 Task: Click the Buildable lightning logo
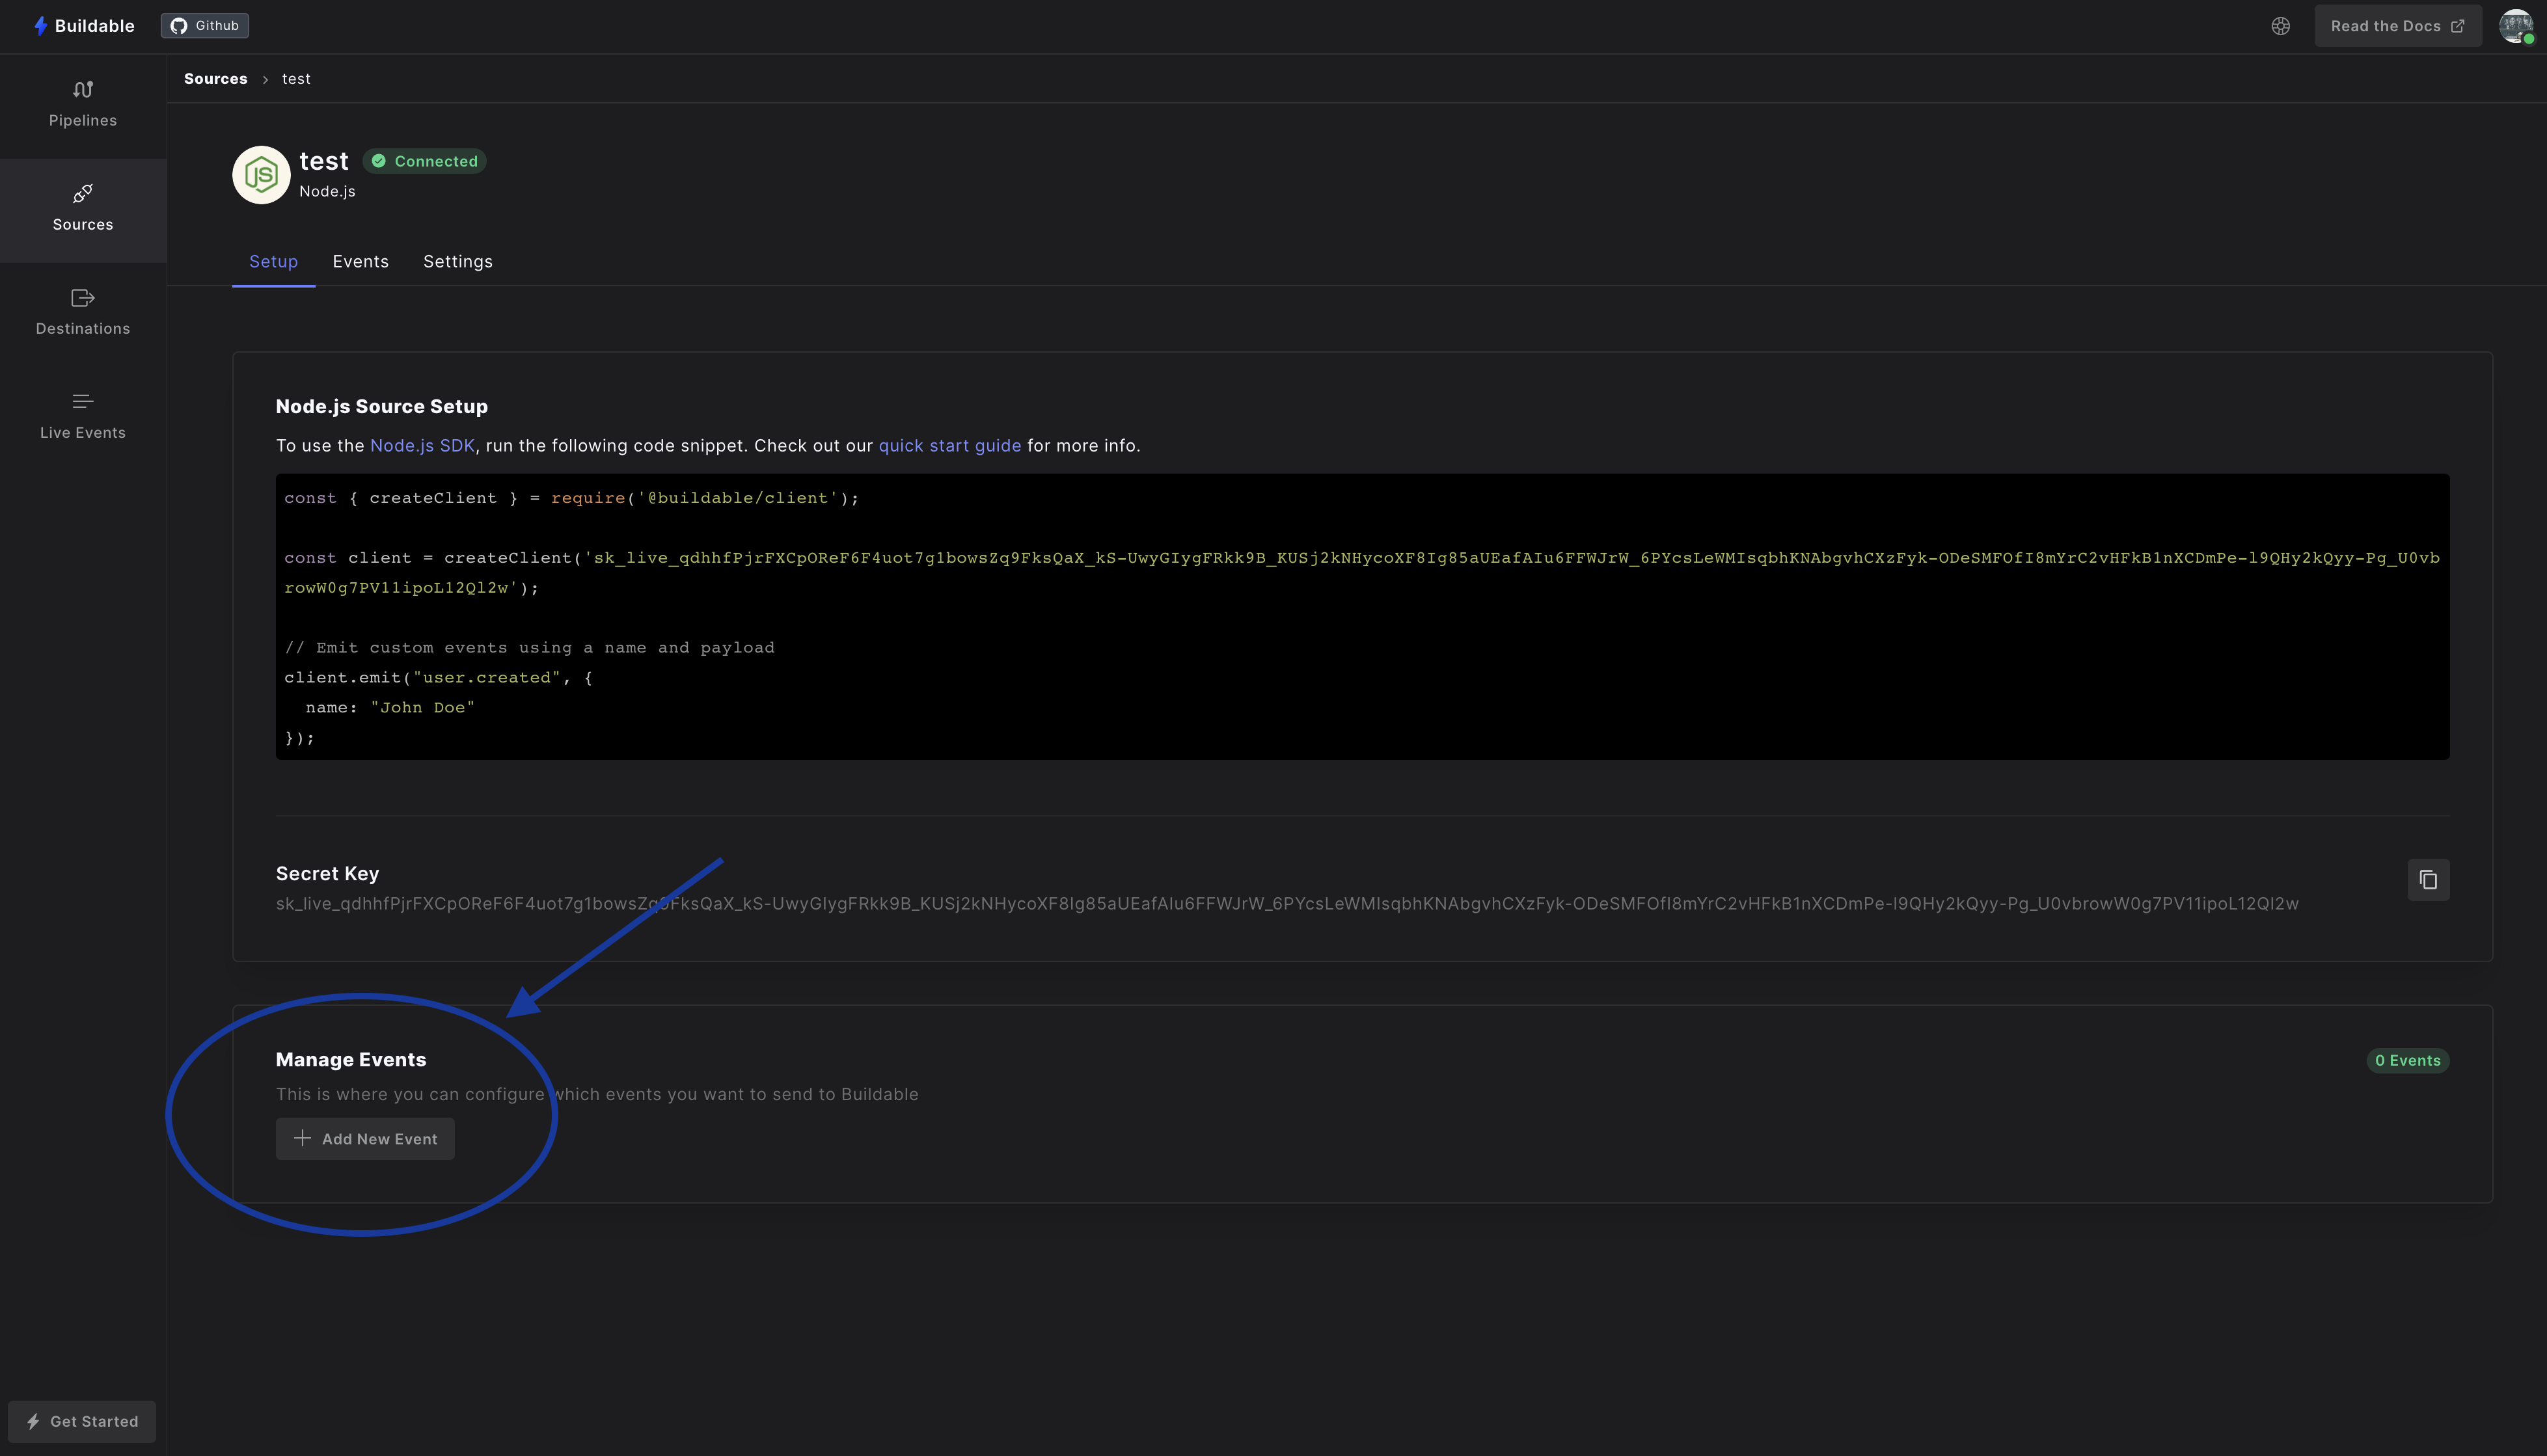40,26
